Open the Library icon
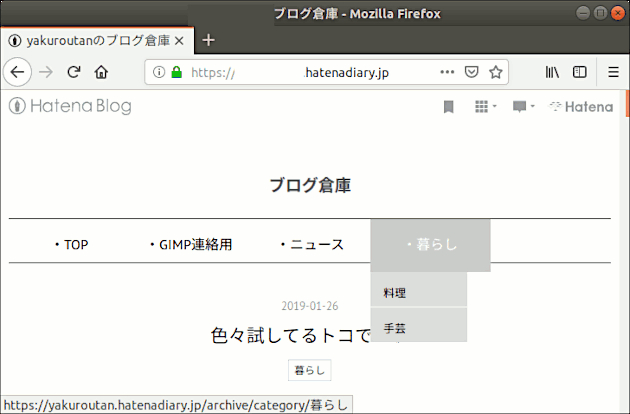The width and height of the screenshot is (630, 414). click(552, 72)
